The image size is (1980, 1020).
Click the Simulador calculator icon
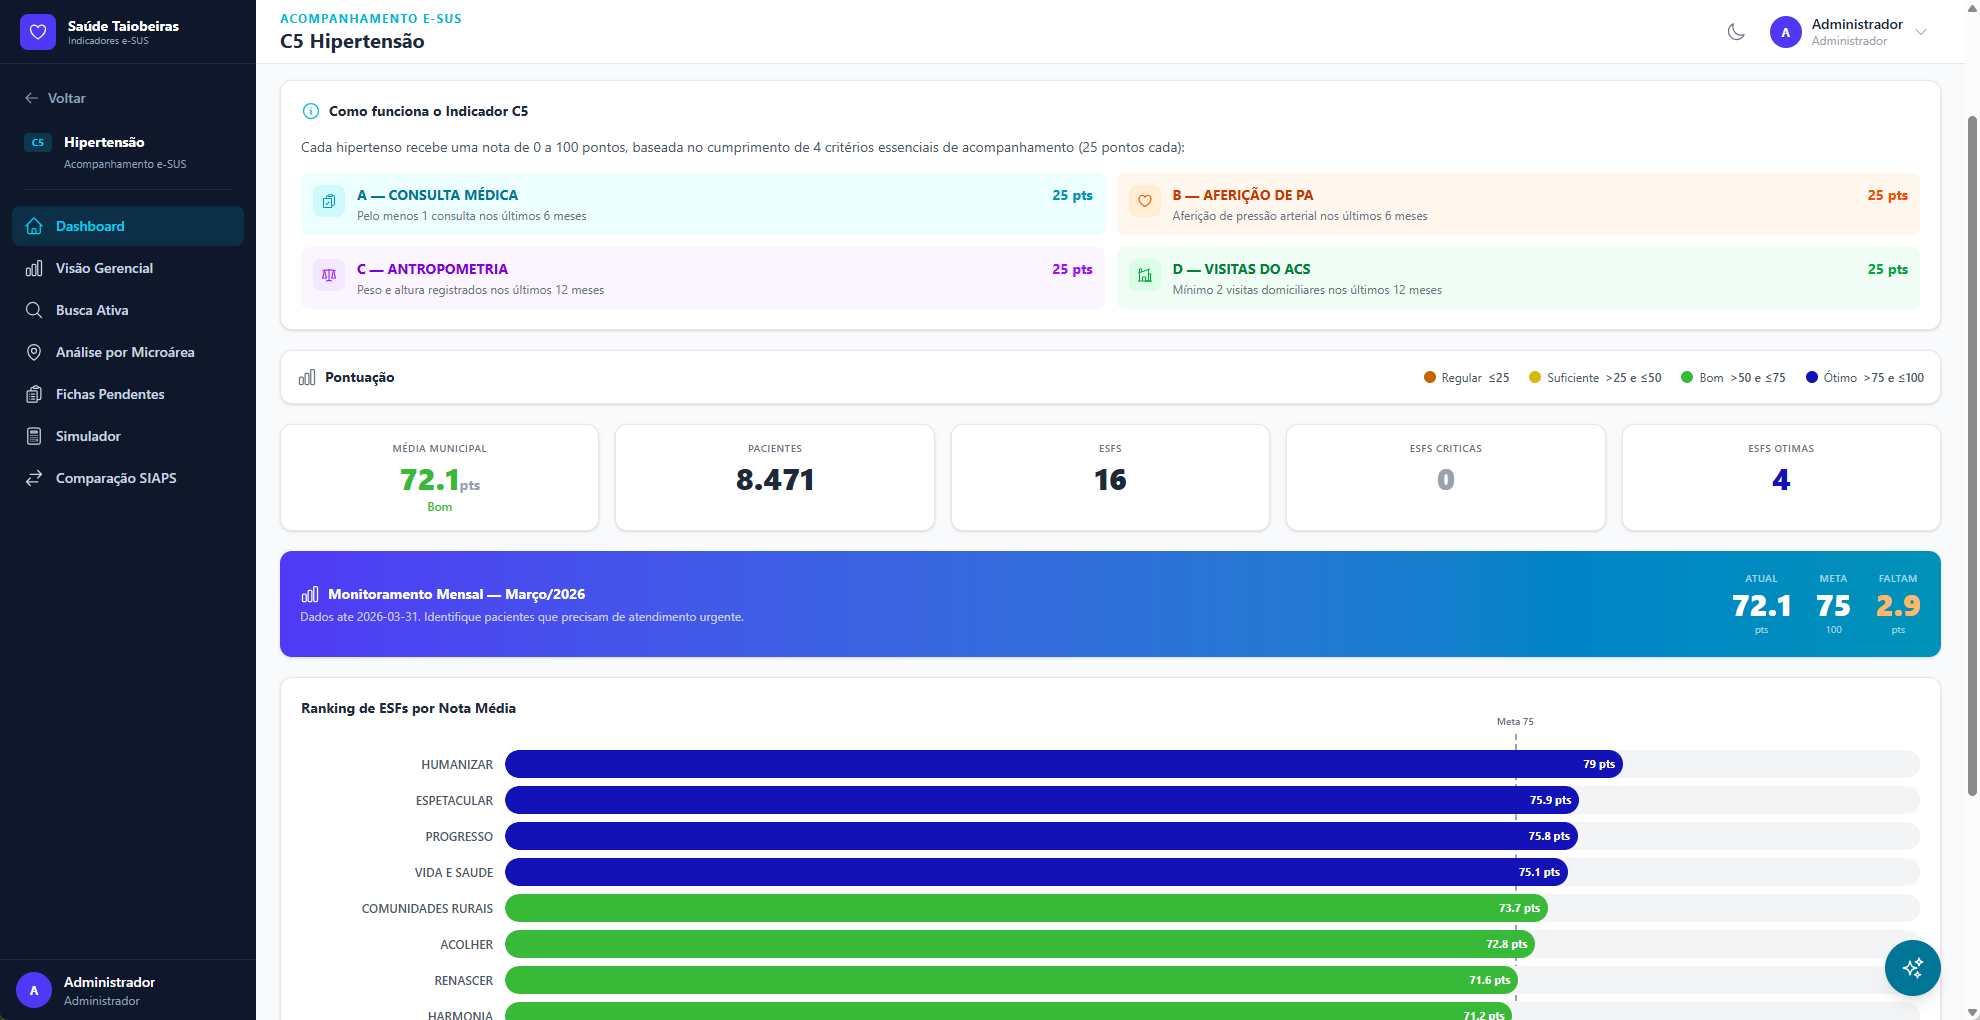click(34, 436)
